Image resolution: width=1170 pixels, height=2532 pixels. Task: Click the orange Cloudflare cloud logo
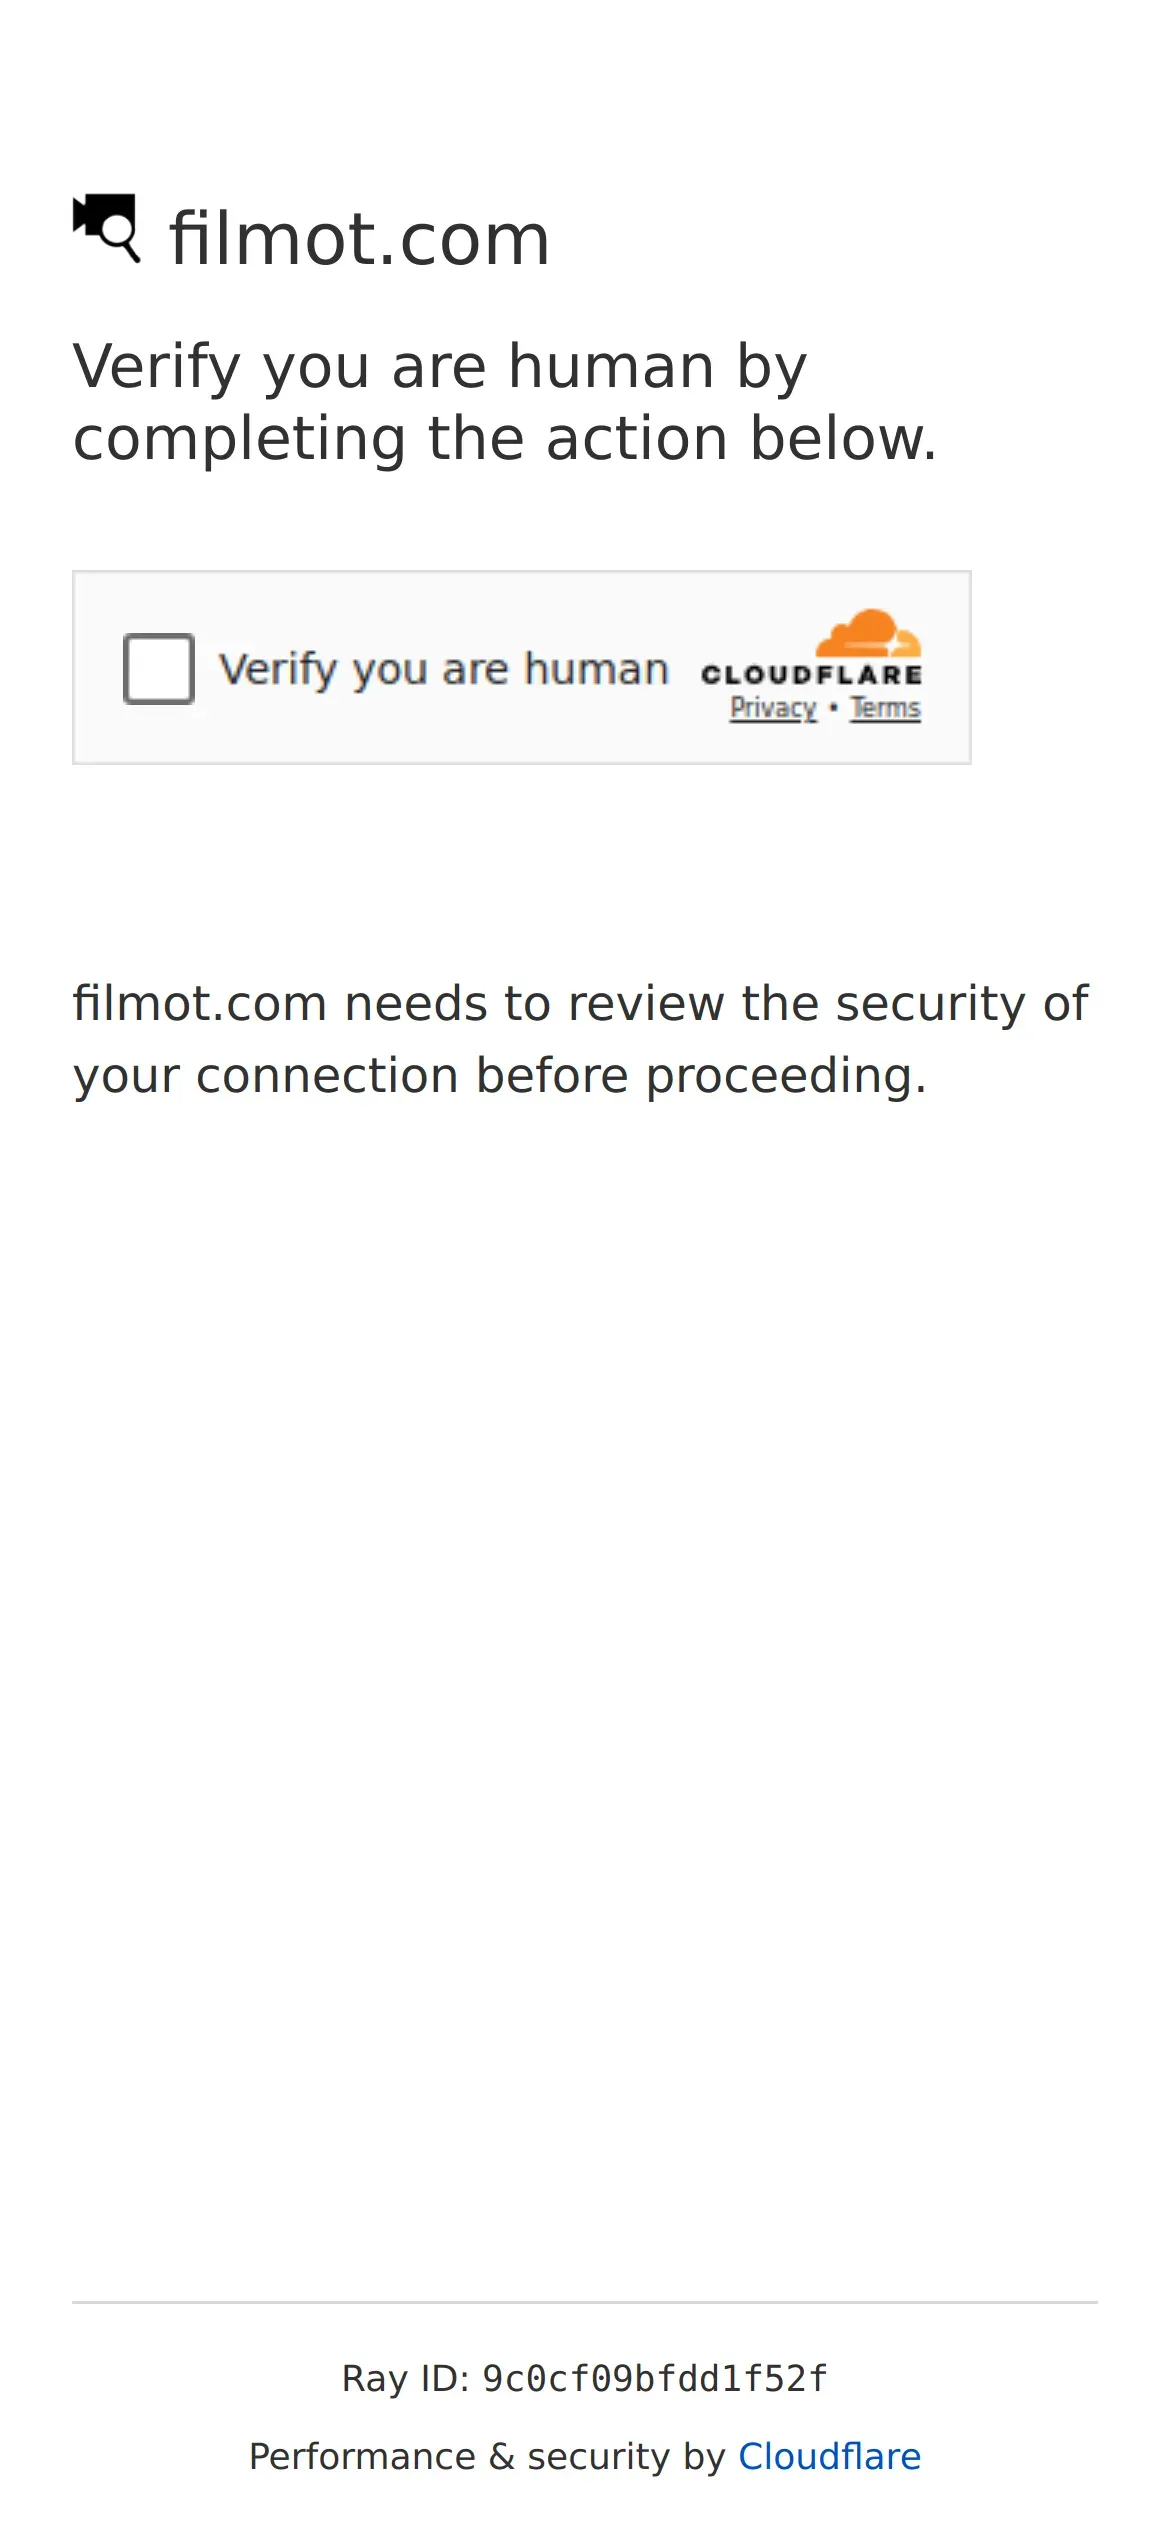coord(868,632)
